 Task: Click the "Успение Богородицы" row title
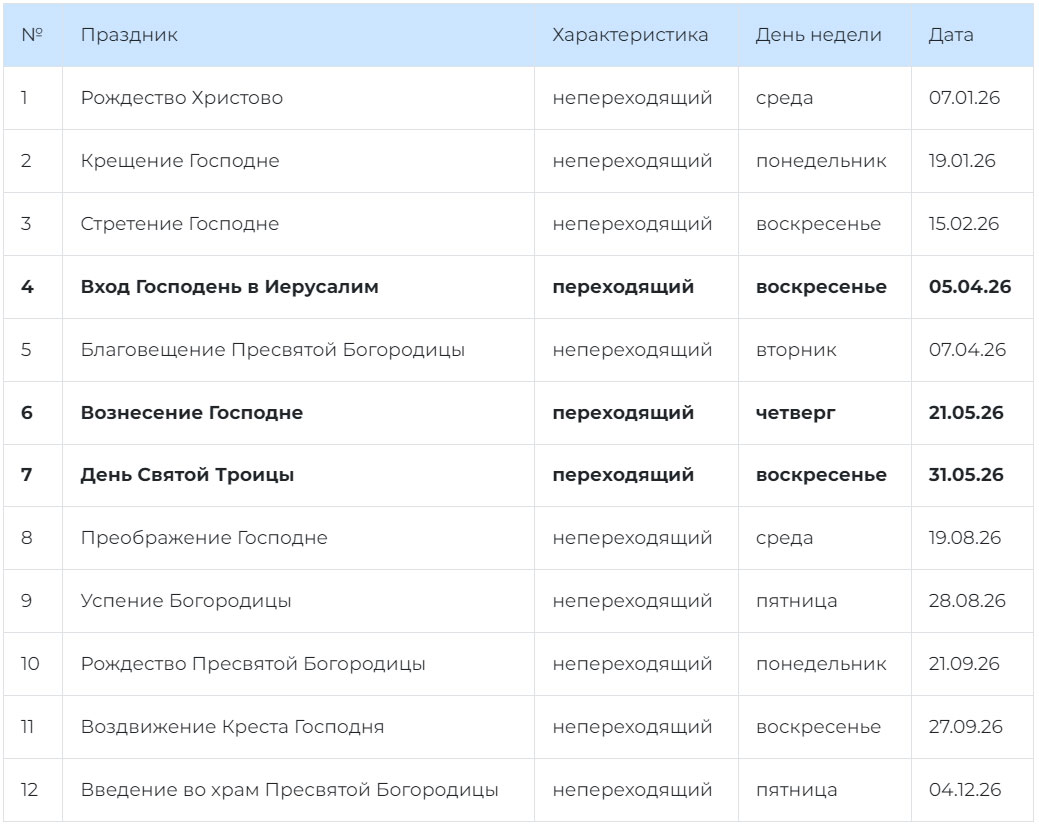coord(186,601)
